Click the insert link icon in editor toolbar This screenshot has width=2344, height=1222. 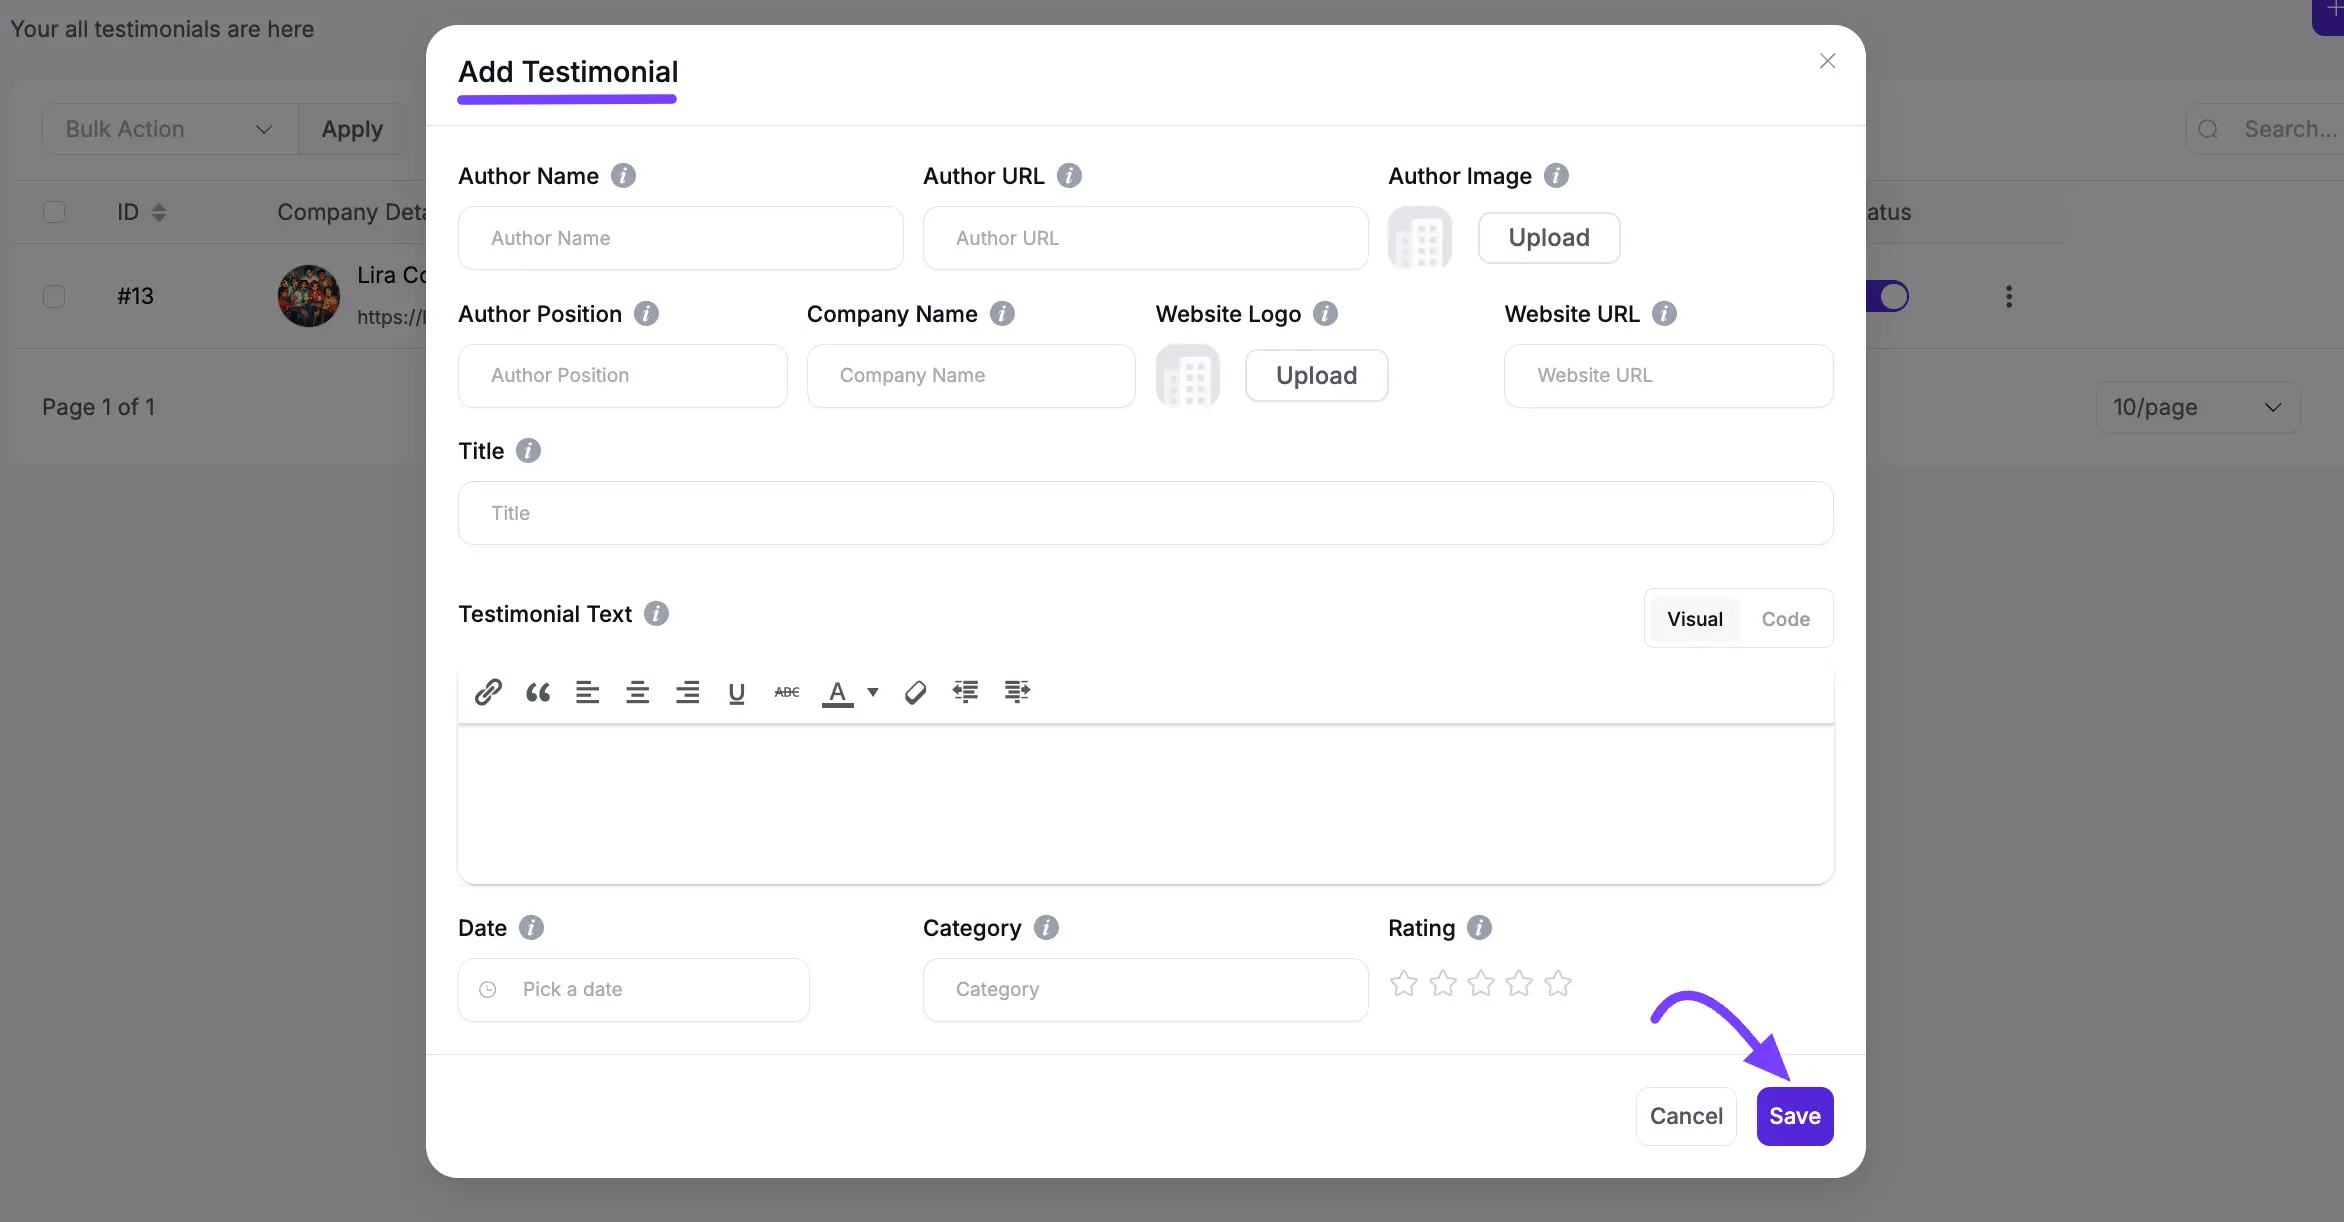[x=488, y=692]
